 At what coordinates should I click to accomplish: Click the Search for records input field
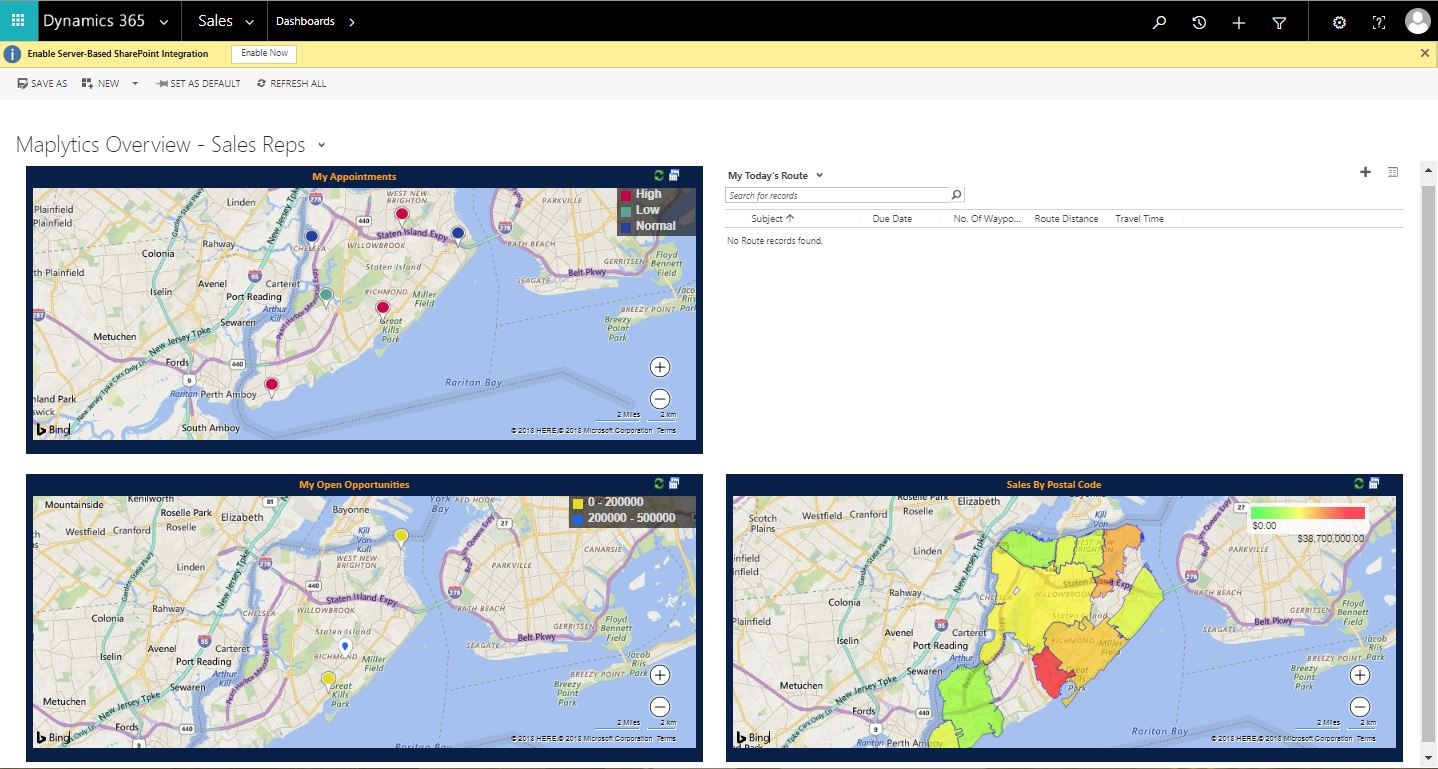[x=836, y=195]
